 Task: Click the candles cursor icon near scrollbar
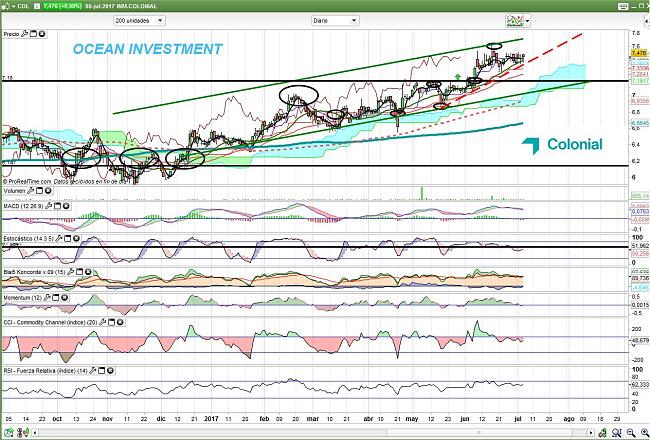click(x=24, y=432)
